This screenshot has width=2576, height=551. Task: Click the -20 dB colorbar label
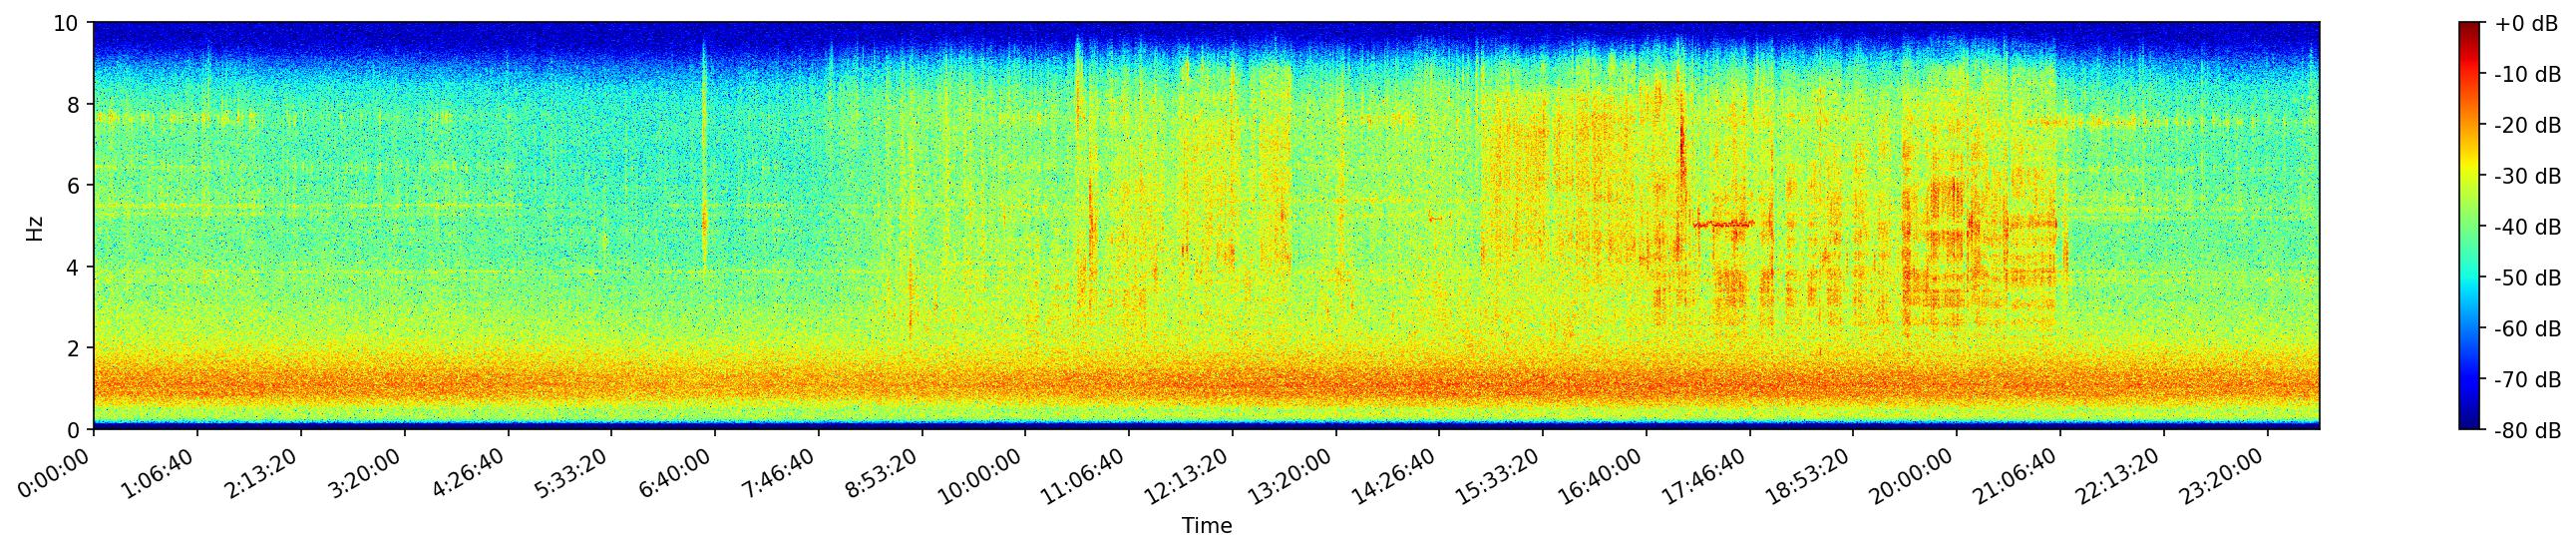coord(2528,126)
